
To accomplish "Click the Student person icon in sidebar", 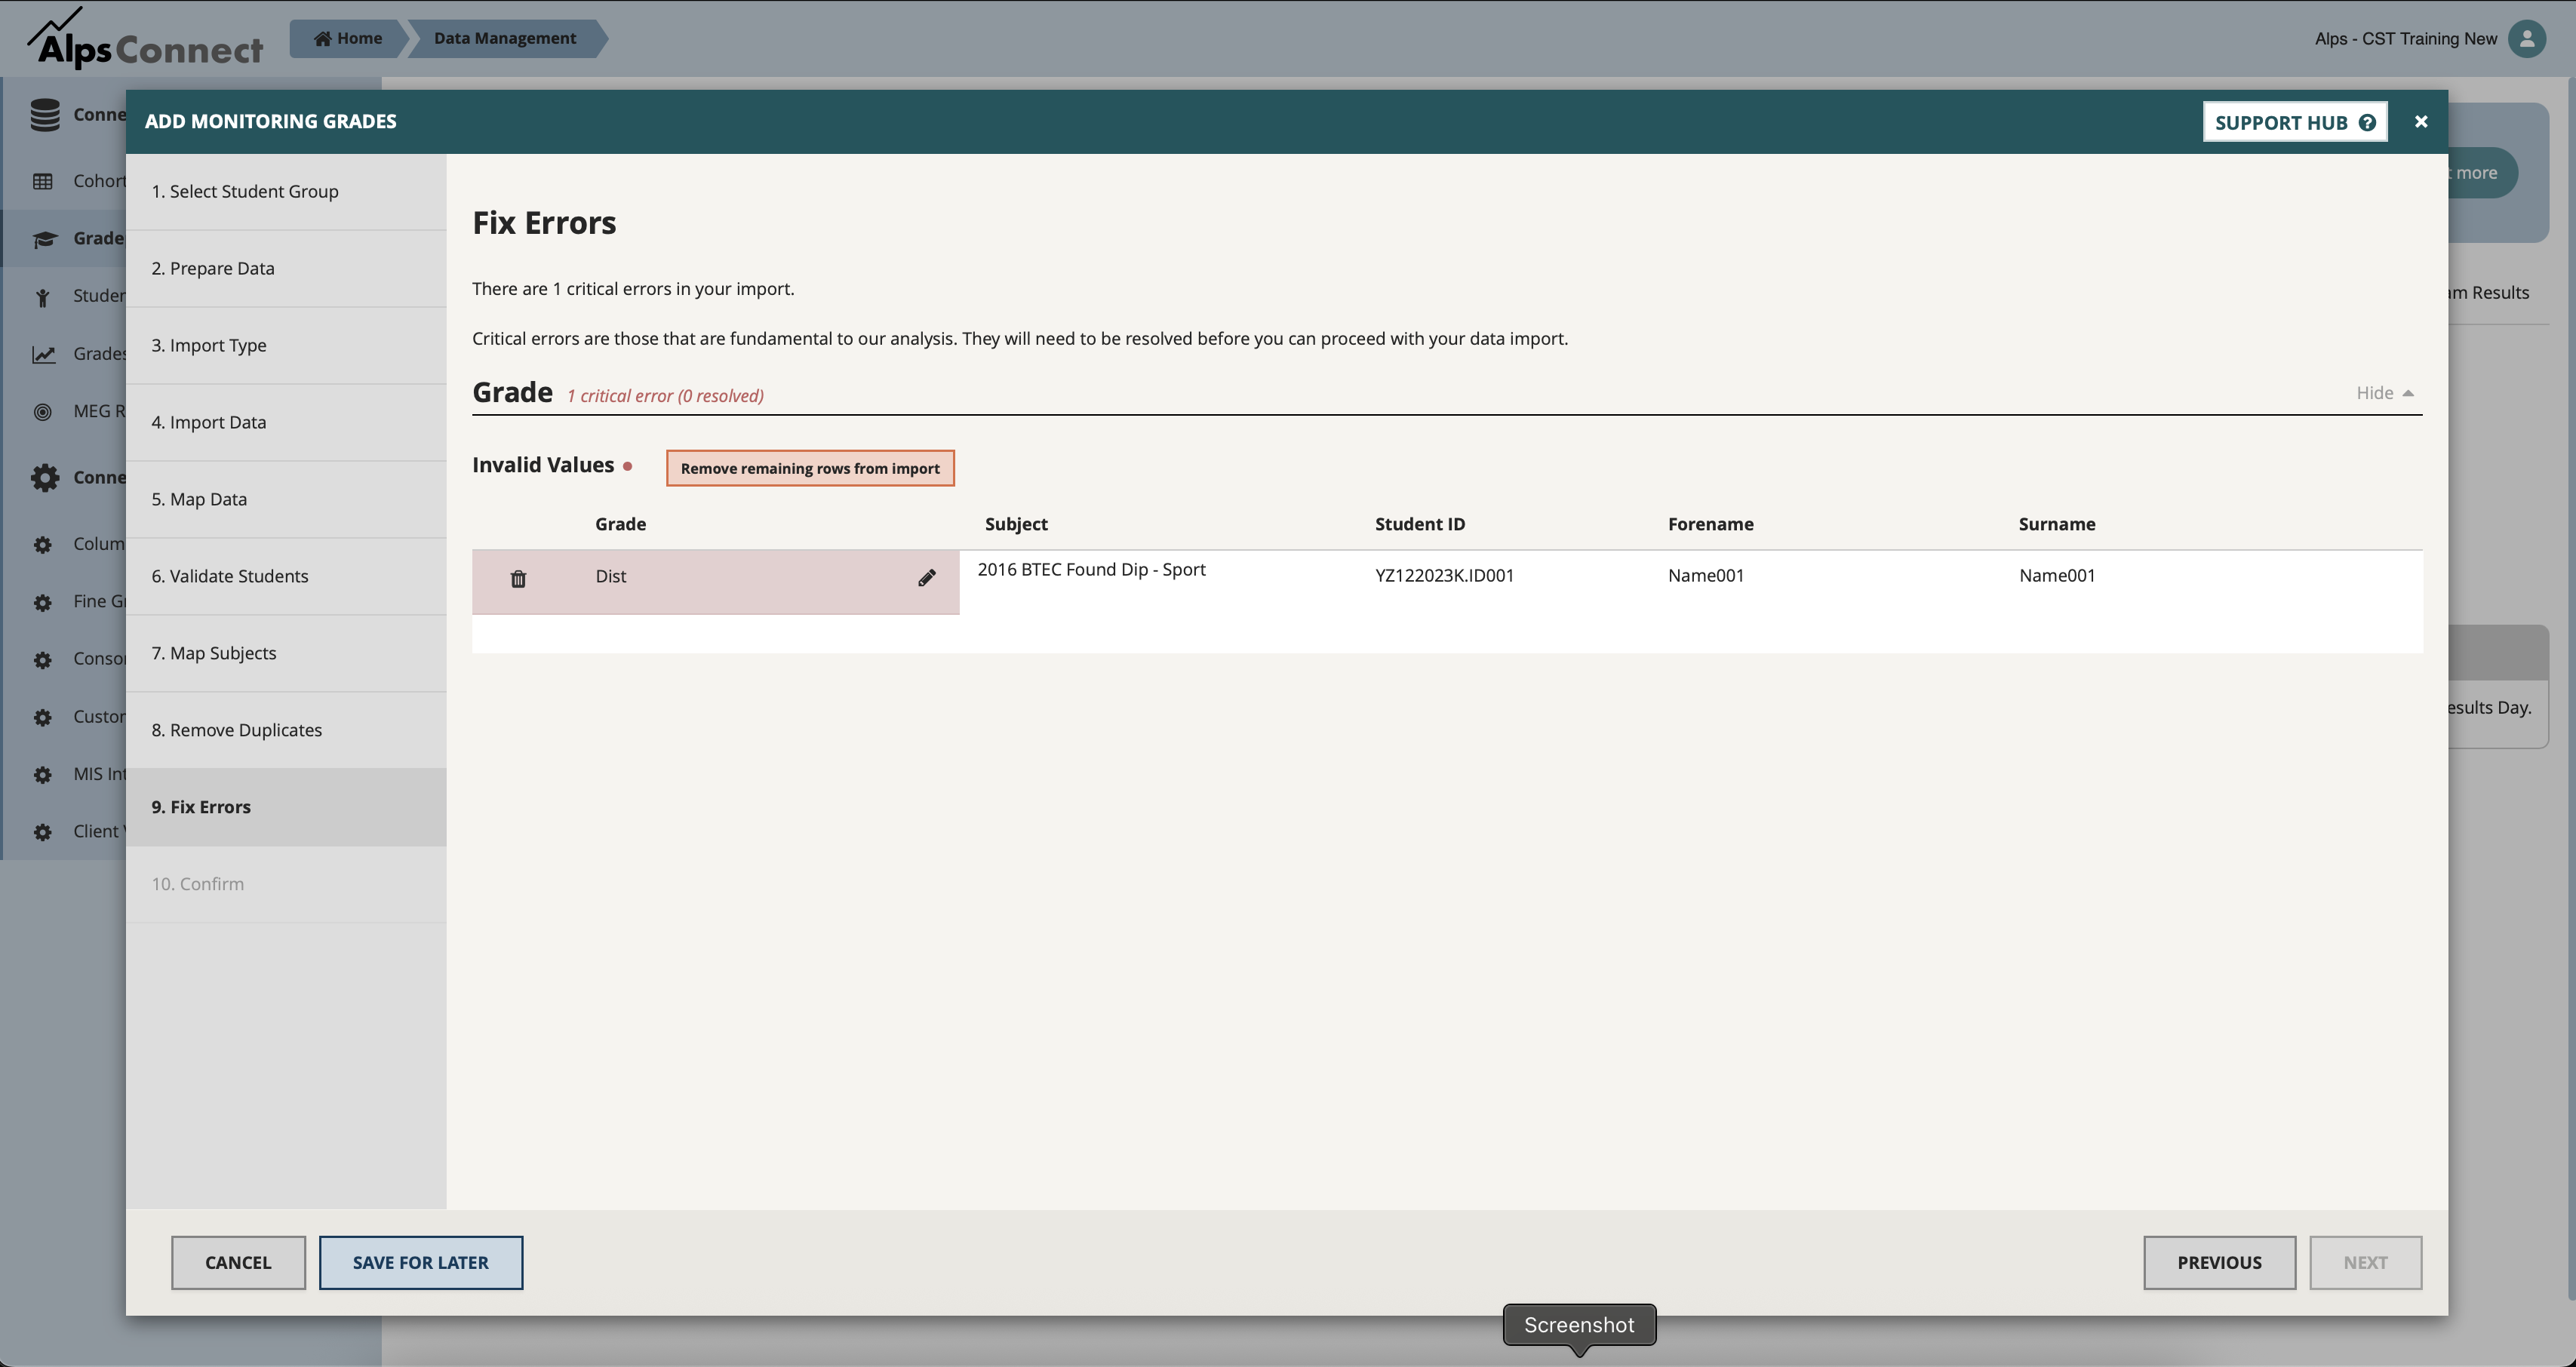I will pyautogui.click(x=43, y=297).
